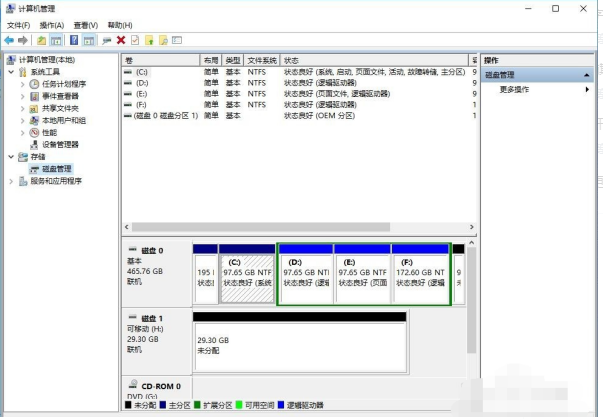Expand the Event Viewer (事件查看器) node
This screenshot has width=603, height=419.
click(x=23, y=96)
